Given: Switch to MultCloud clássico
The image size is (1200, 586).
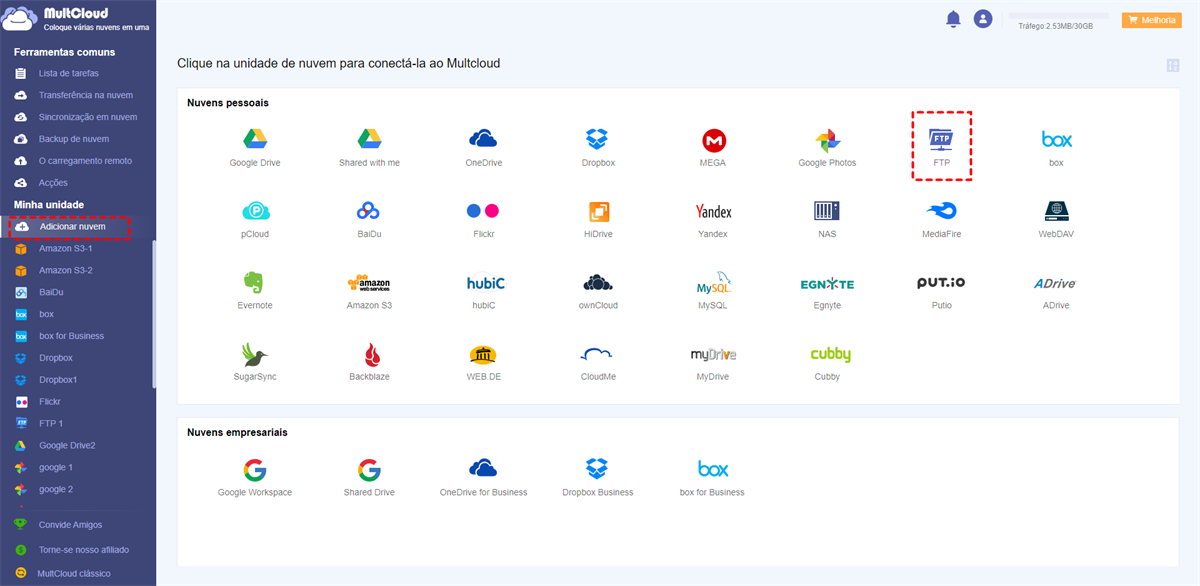Looking at the screenshot, I should 74,574.
